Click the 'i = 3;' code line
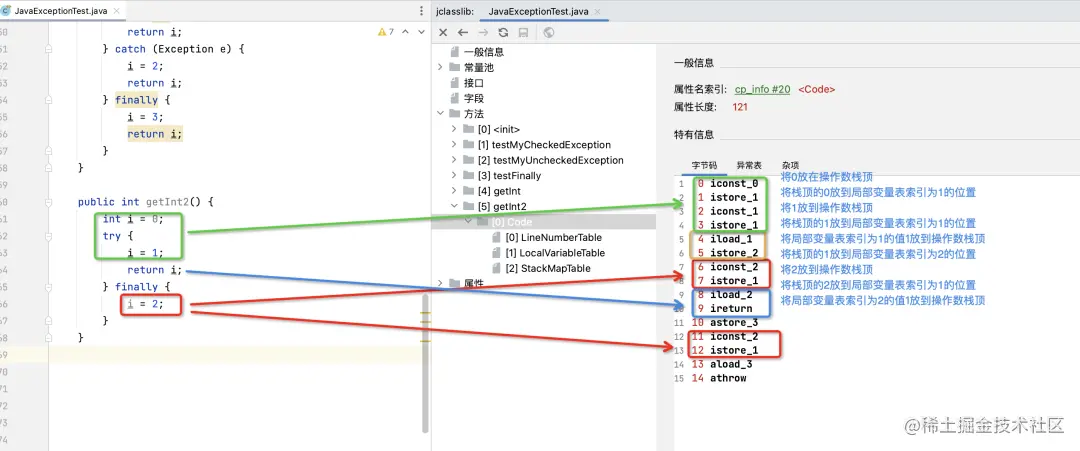This screenshot has height=451, width=1080. pos(145,117)
